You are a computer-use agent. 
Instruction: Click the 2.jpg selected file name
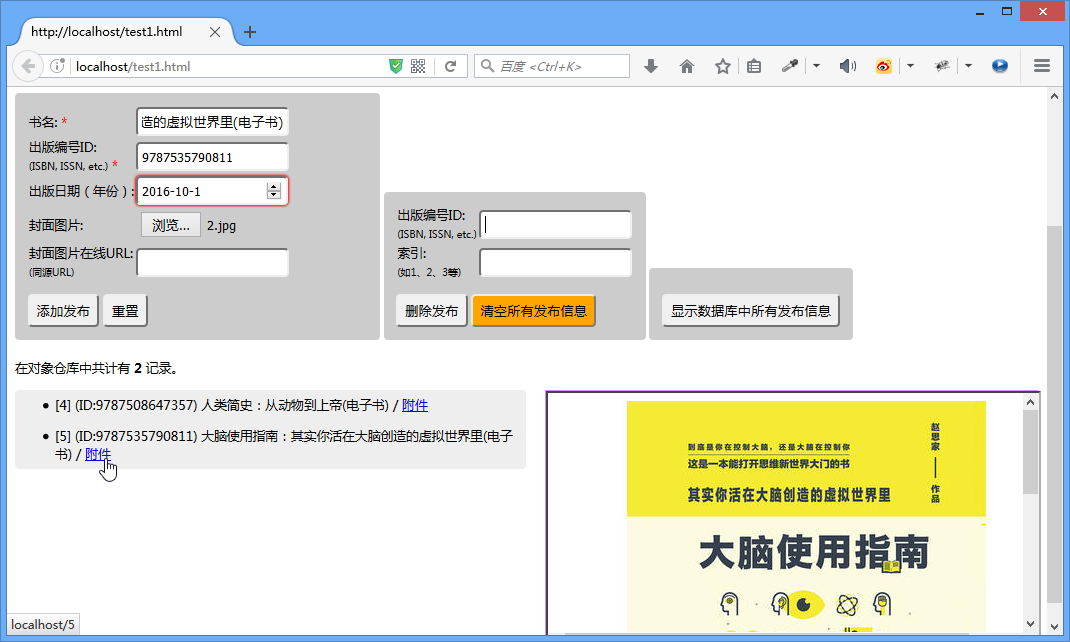click(x=221, y=226)
